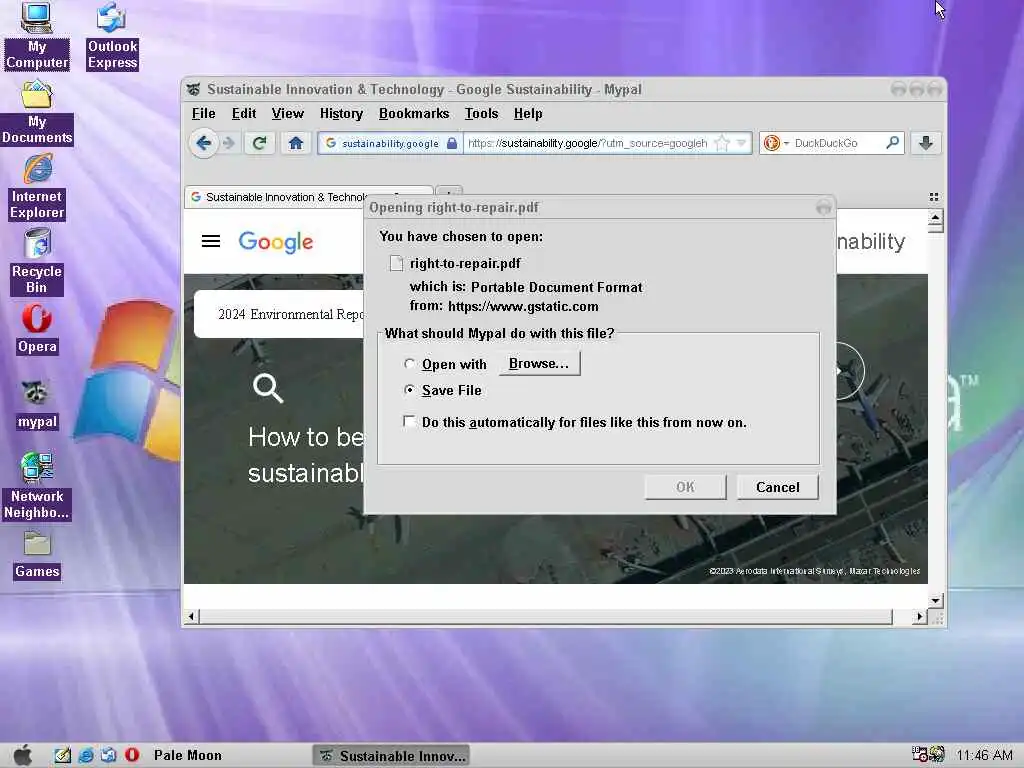This screenshot has width=1024, height=768.
Task: Check Do this automatically for files checkbox
Action: [409, 422]
